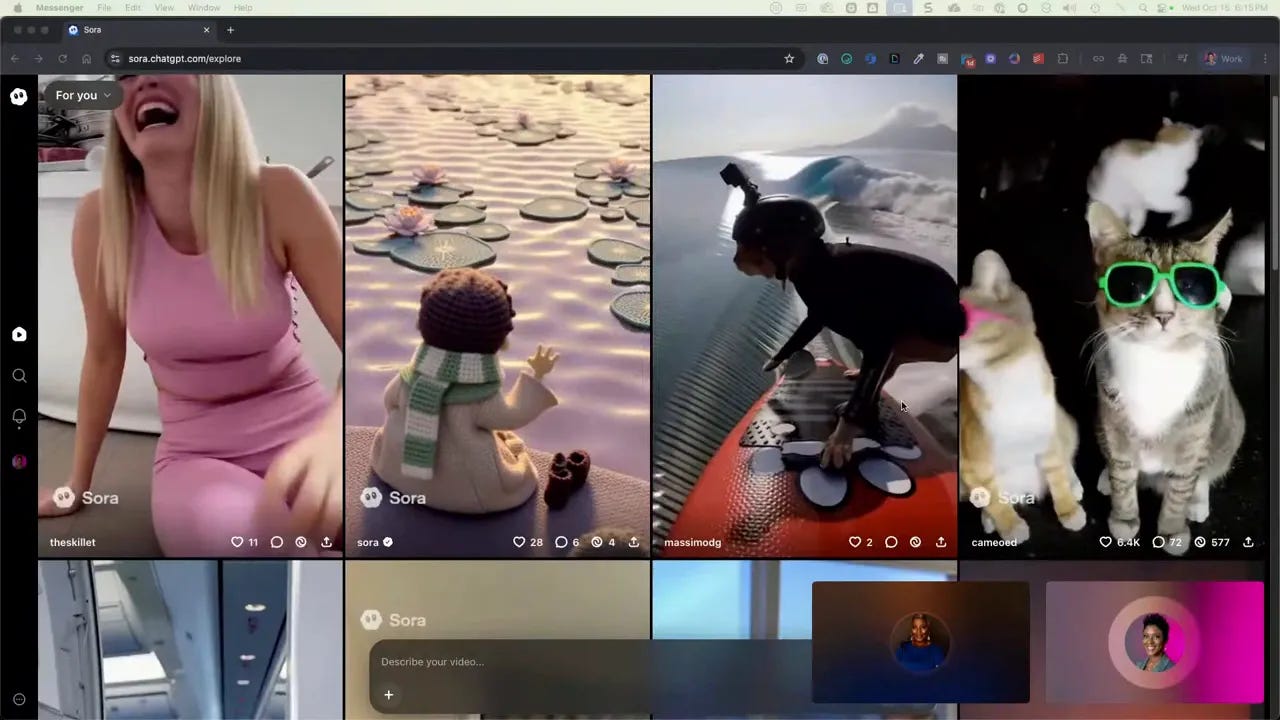Viewport: 1280px width, 720px height.
Task: Share massimodg's surfing video
Action: 941,542
